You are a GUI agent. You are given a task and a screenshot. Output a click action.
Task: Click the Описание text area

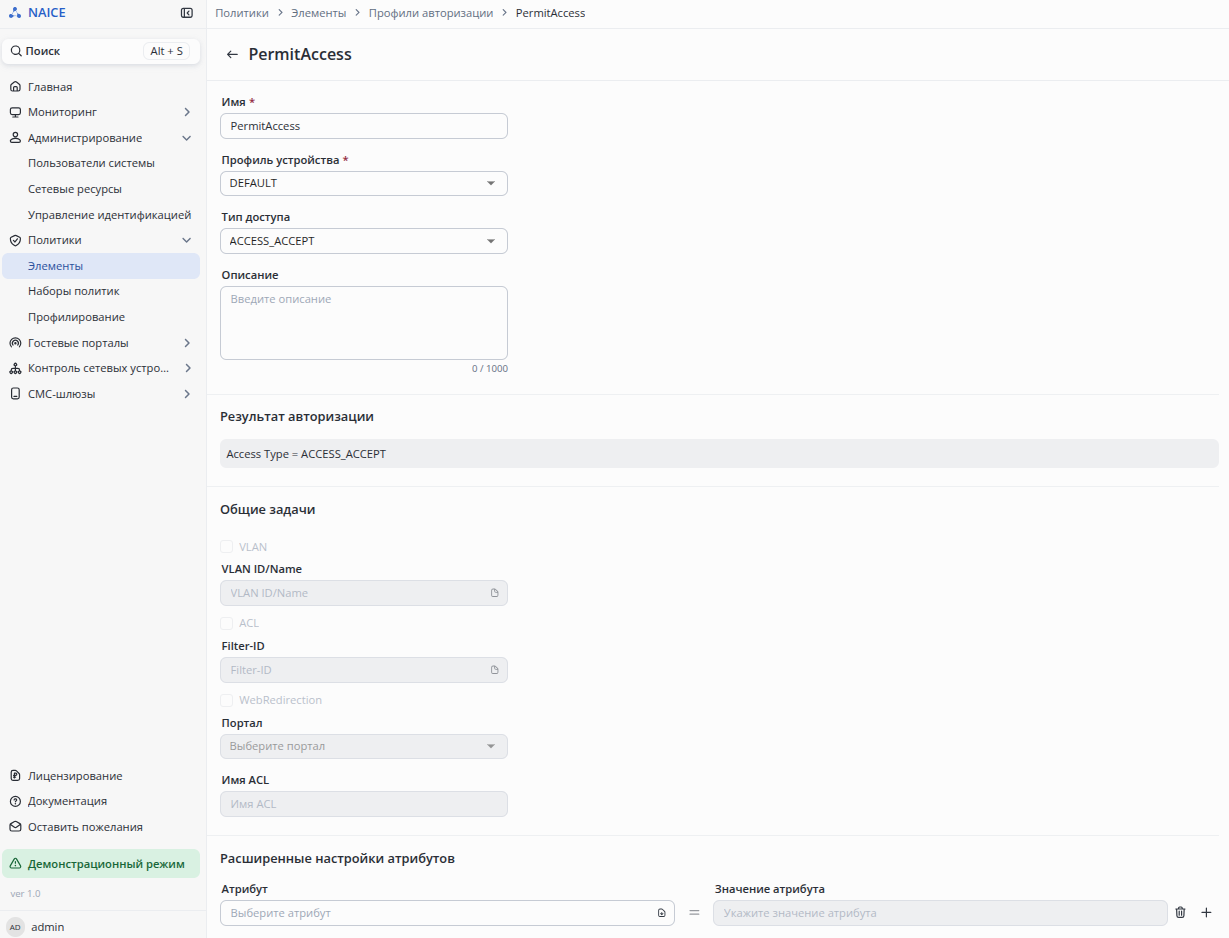(364, 323)
